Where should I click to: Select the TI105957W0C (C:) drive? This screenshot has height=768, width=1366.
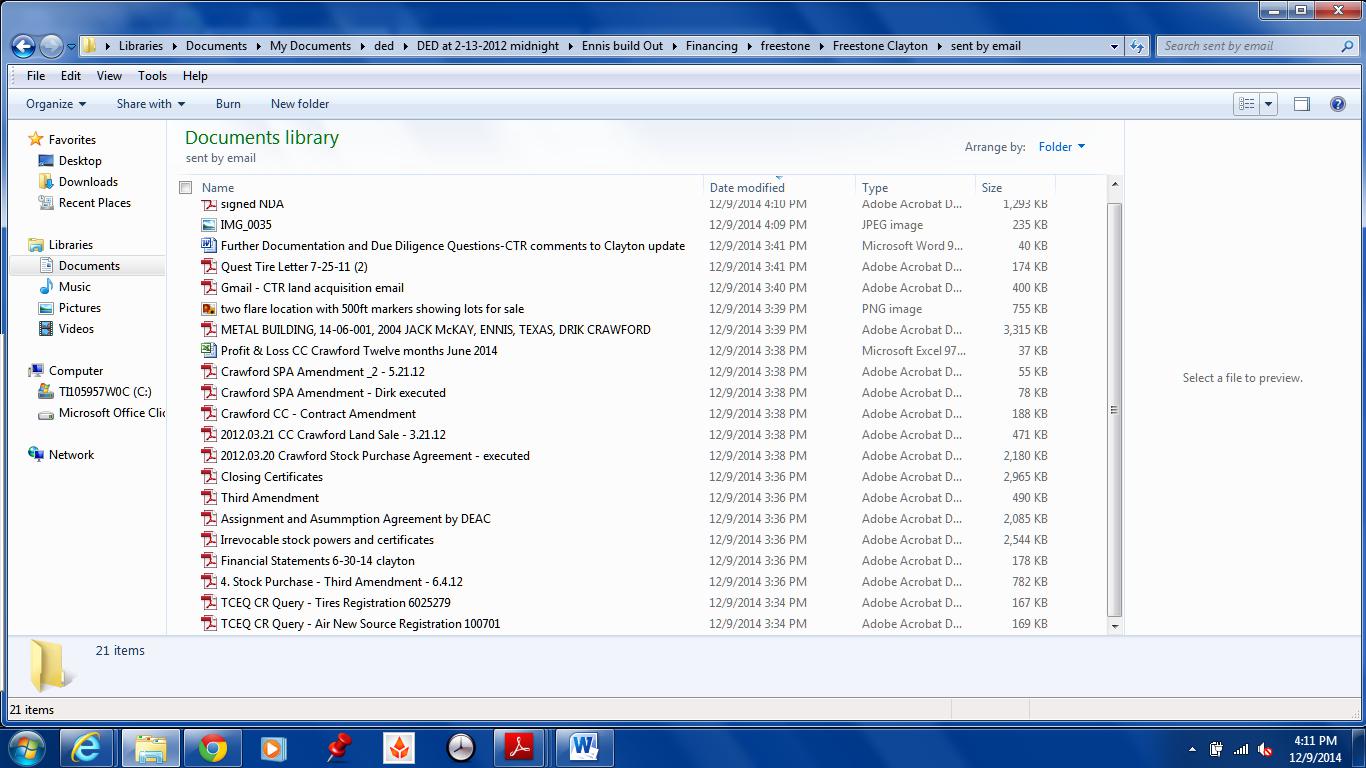105,392
